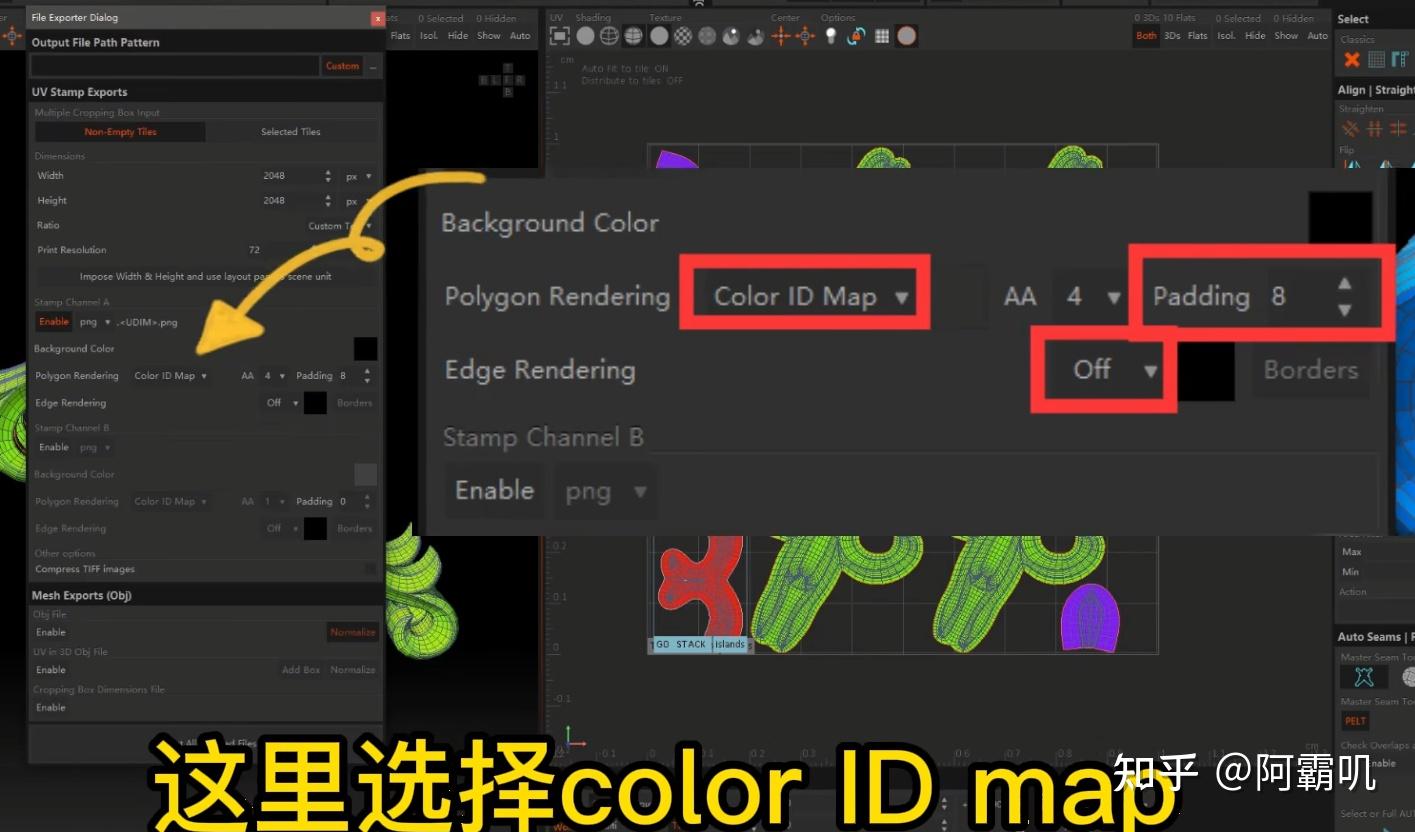
Task: Click Isol. in the UV viewport header
Action: [1226, 36]
